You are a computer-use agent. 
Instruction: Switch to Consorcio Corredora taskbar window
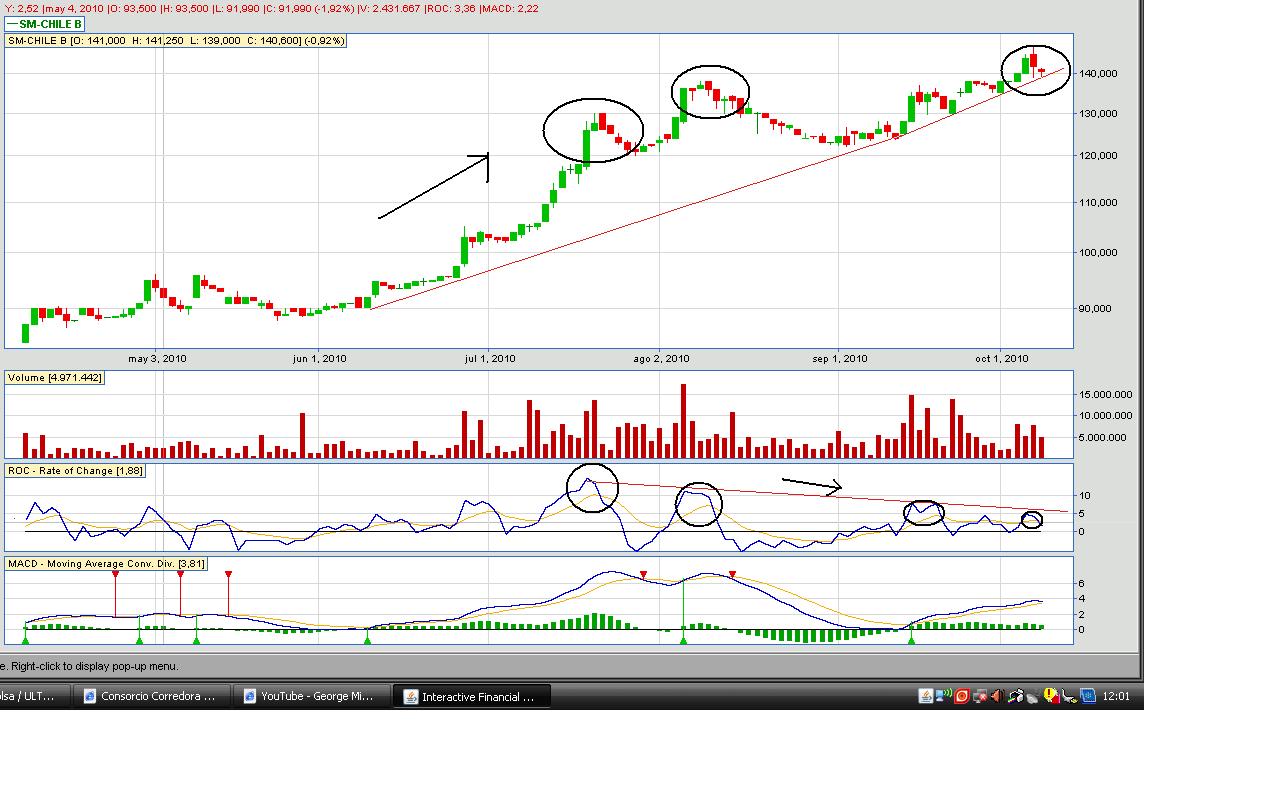tap(152, 696)
